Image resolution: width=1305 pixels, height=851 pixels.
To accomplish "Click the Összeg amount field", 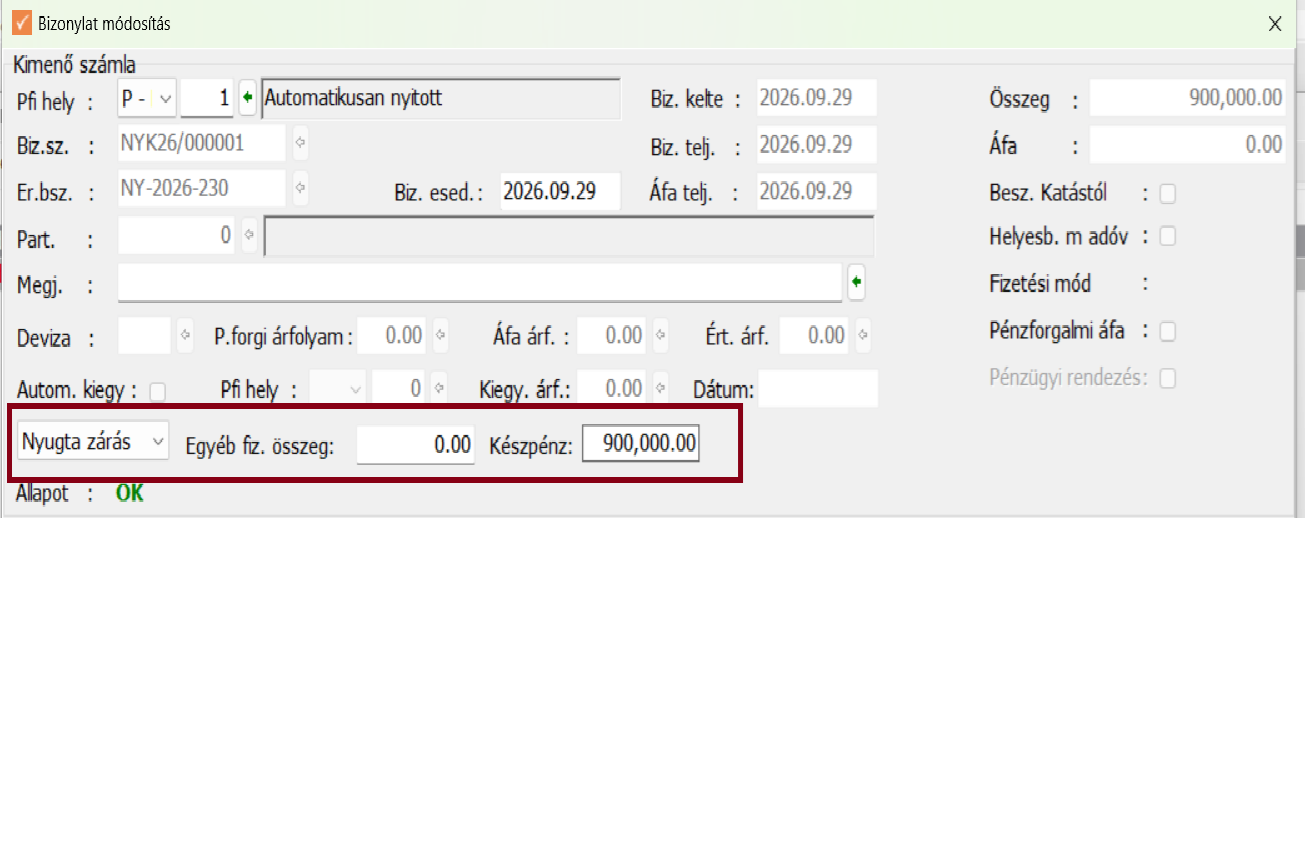I will click(x=1188, y=98).
